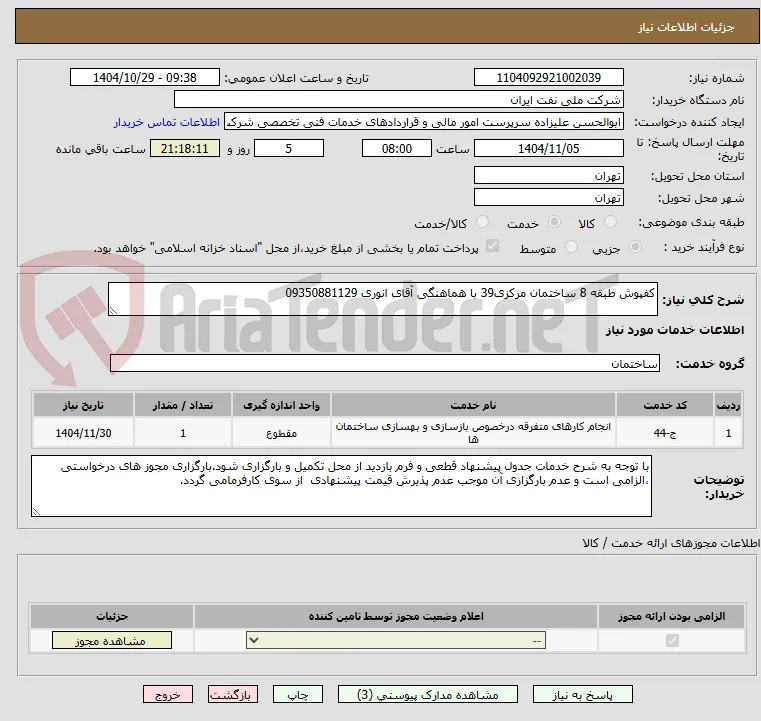This screenshot has width=761, height=721.
Task: Click the days remaining field 5
Action: 289,148
